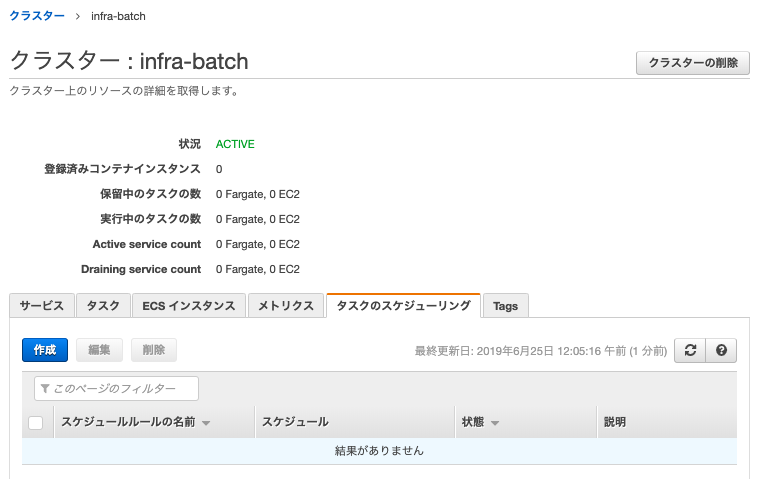Select the タスクのスケジューリング tab

click(x=404, y=306)
